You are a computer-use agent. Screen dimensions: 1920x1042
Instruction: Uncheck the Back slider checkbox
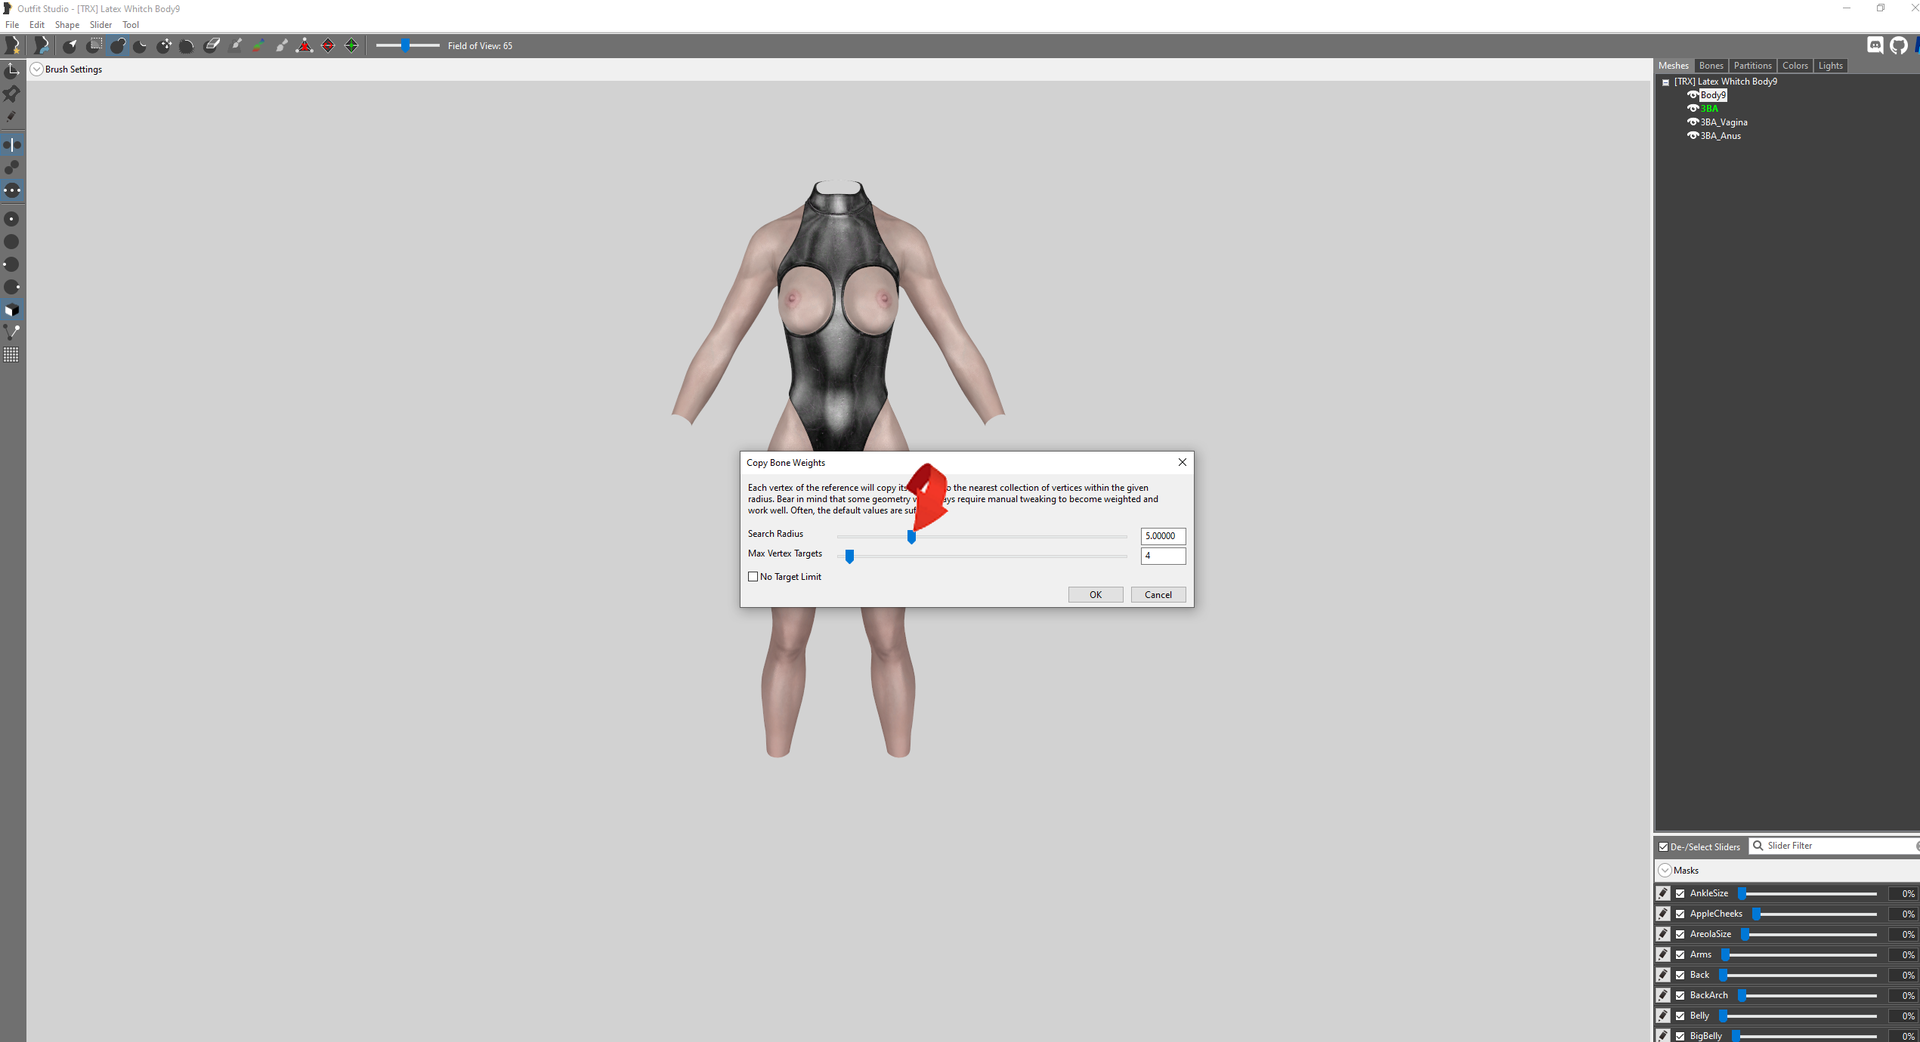(x=1680, y=975)
